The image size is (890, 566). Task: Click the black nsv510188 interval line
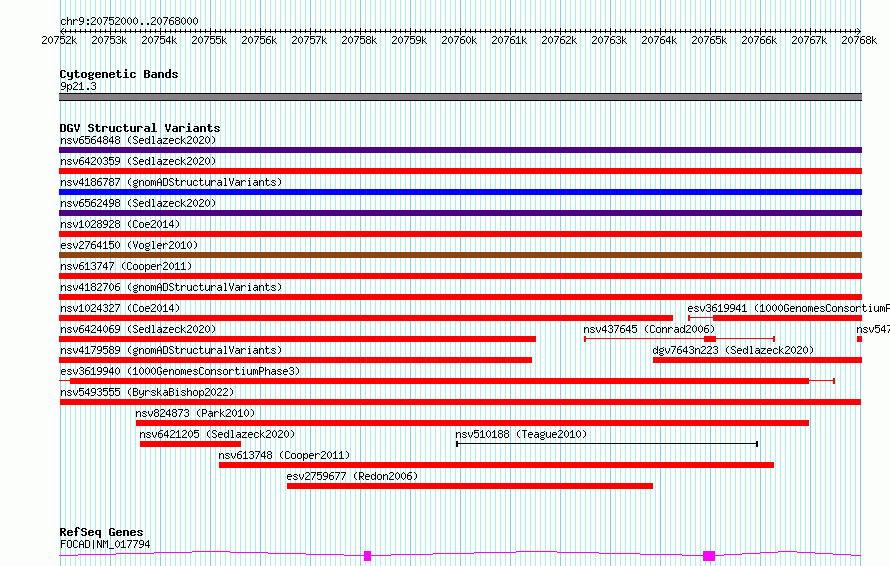[x=607, y=444]
